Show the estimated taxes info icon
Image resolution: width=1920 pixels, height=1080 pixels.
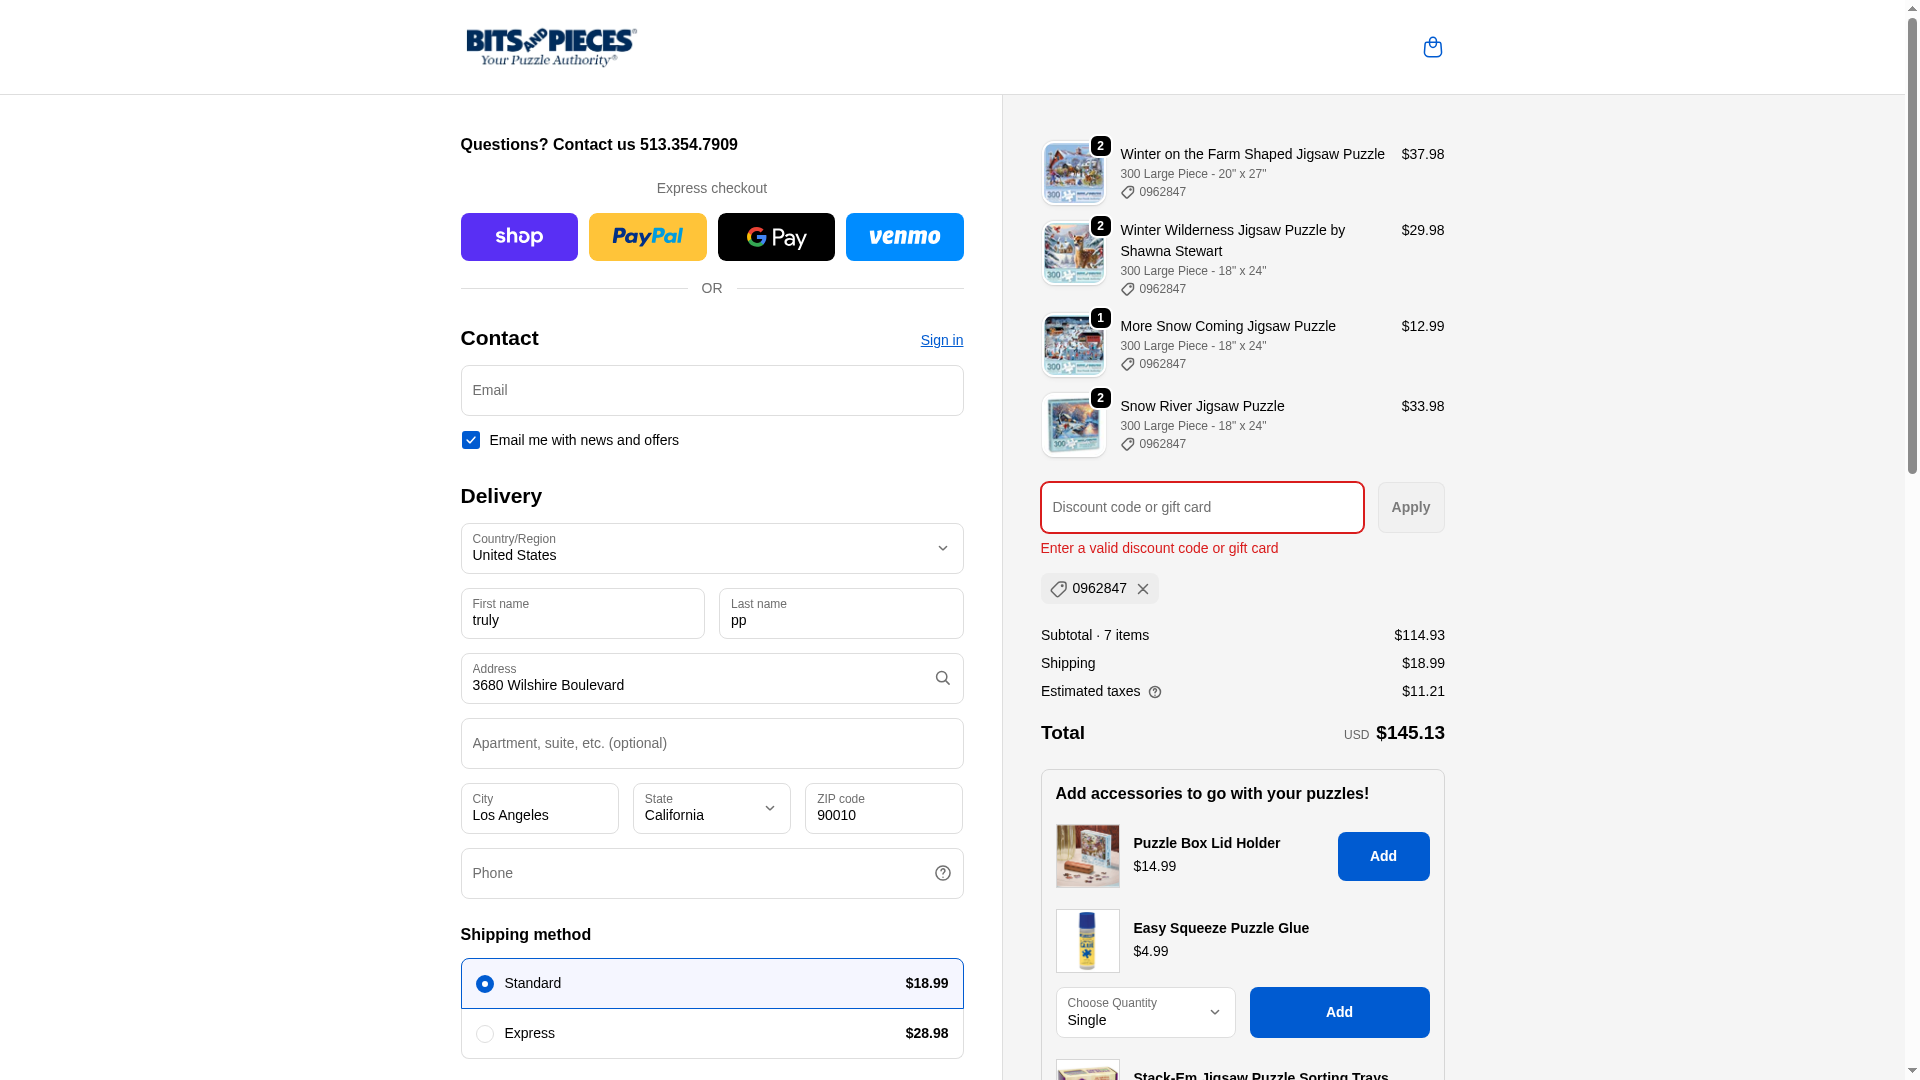[1155, 692]
